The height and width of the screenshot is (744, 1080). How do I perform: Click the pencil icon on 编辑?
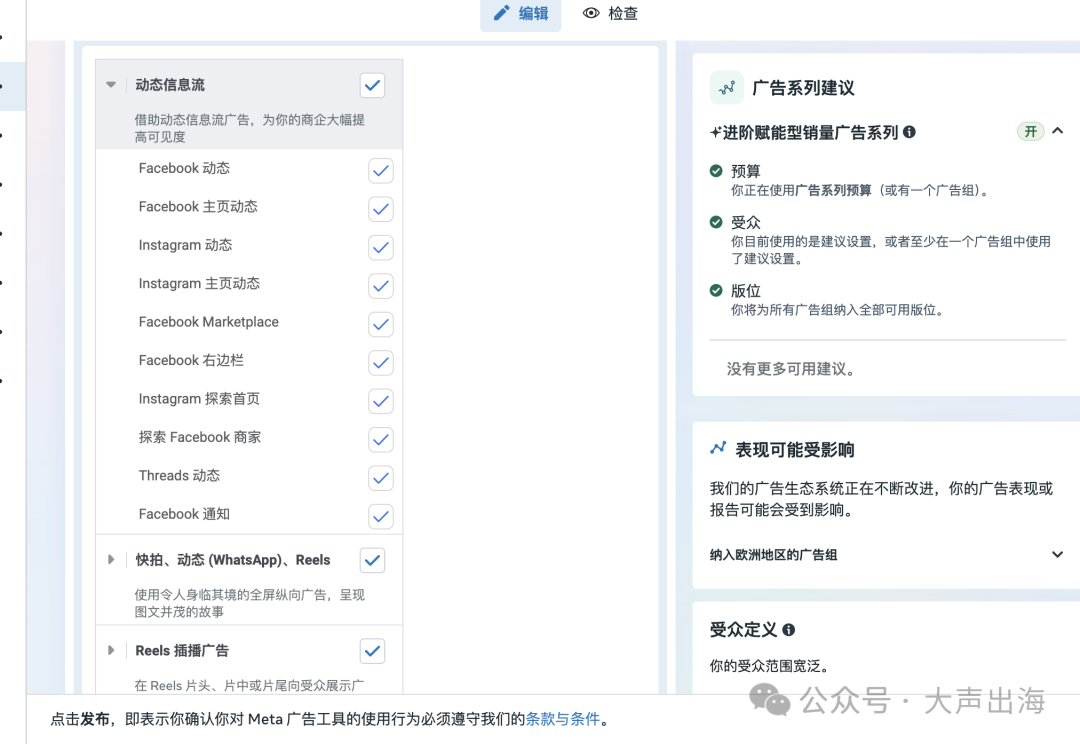502,12
